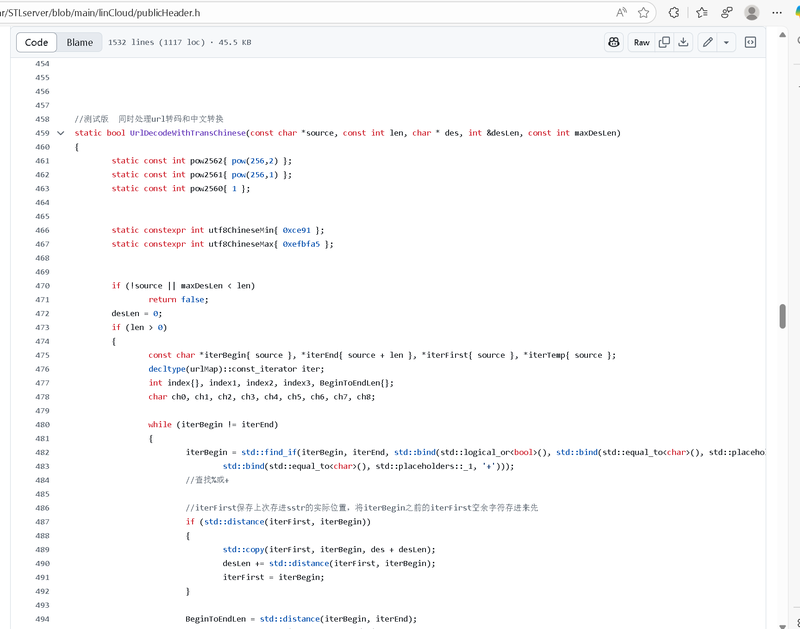This screenshot has height=629, width=800.
Task: Edit this file with the pencil icon
Action: click(x=708, y=42)
